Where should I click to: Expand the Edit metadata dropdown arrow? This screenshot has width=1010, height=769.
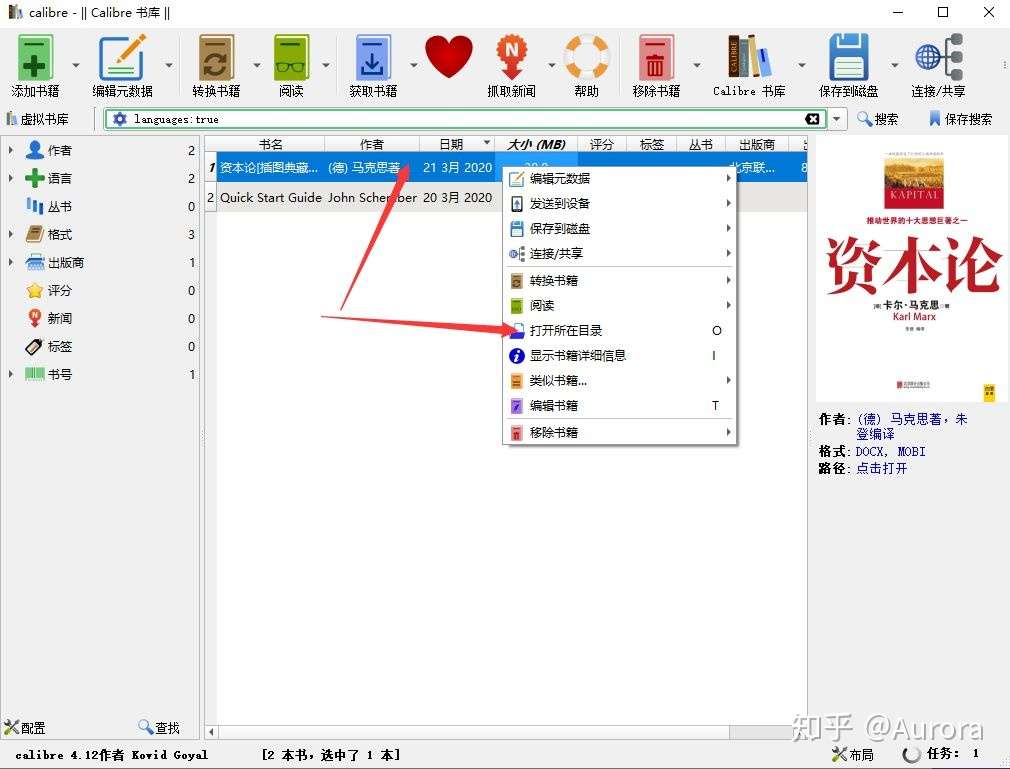pyautogui.click(x=169, y=65)
